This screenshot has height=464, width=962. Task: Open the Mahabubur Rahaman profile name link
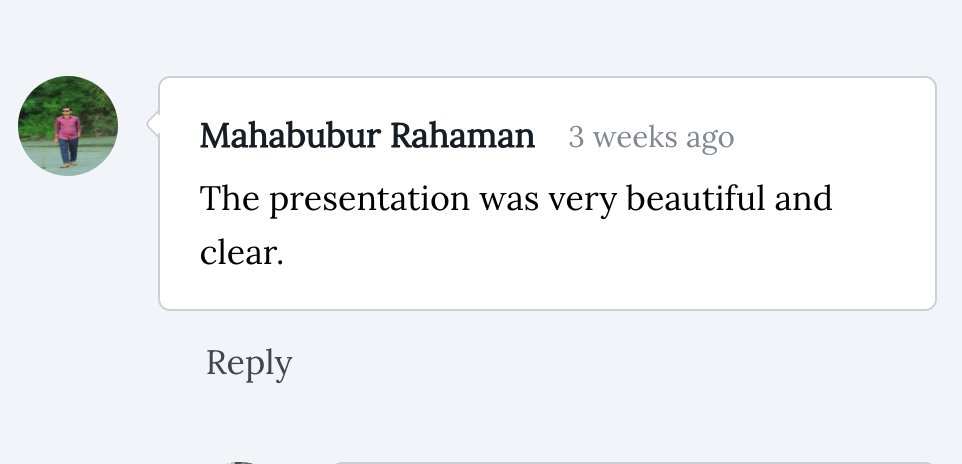(367, 136)
